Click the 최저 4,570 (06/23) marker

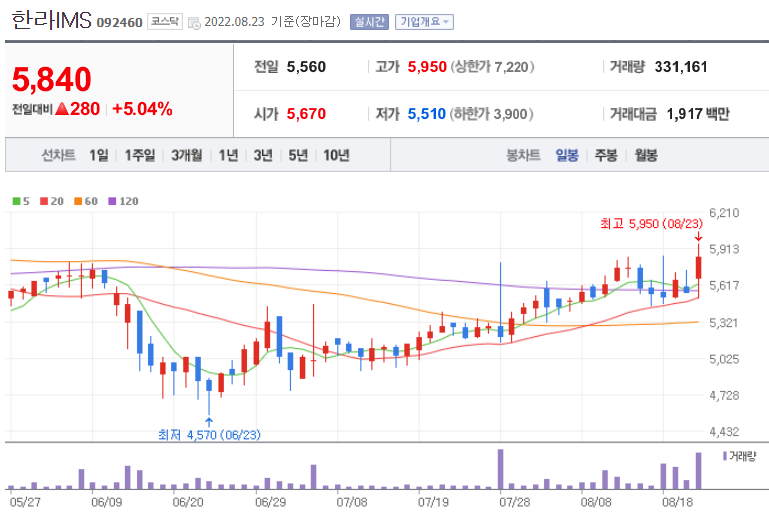tap(209, 435)
